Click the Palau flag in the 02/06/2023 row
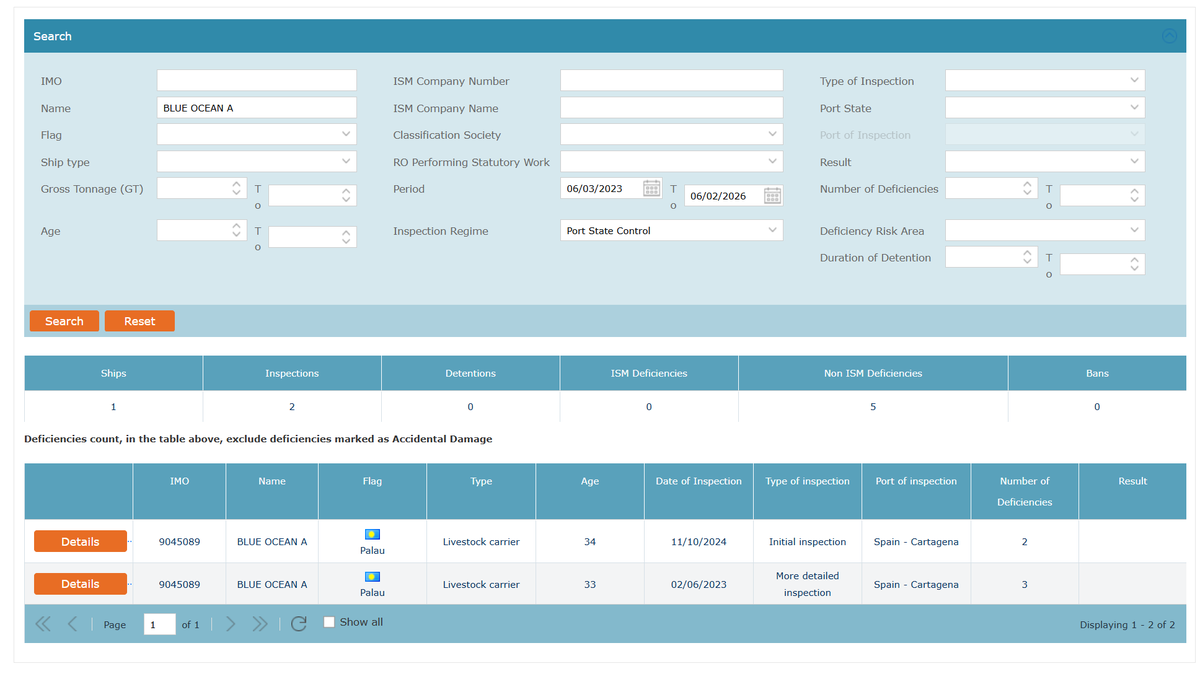The height and width of the screenshot is (674, 1200). tap(372, 577)
